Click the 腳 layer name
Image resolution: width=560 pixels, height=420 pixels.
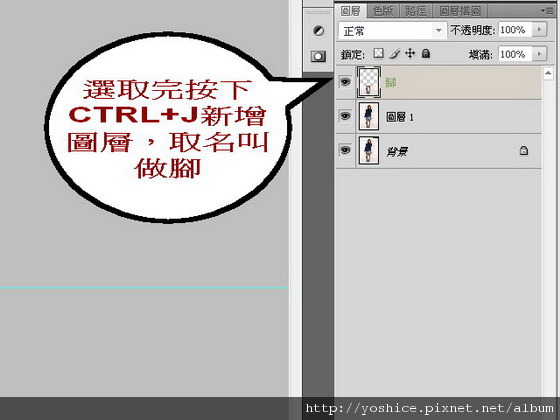tap(391, 83)
